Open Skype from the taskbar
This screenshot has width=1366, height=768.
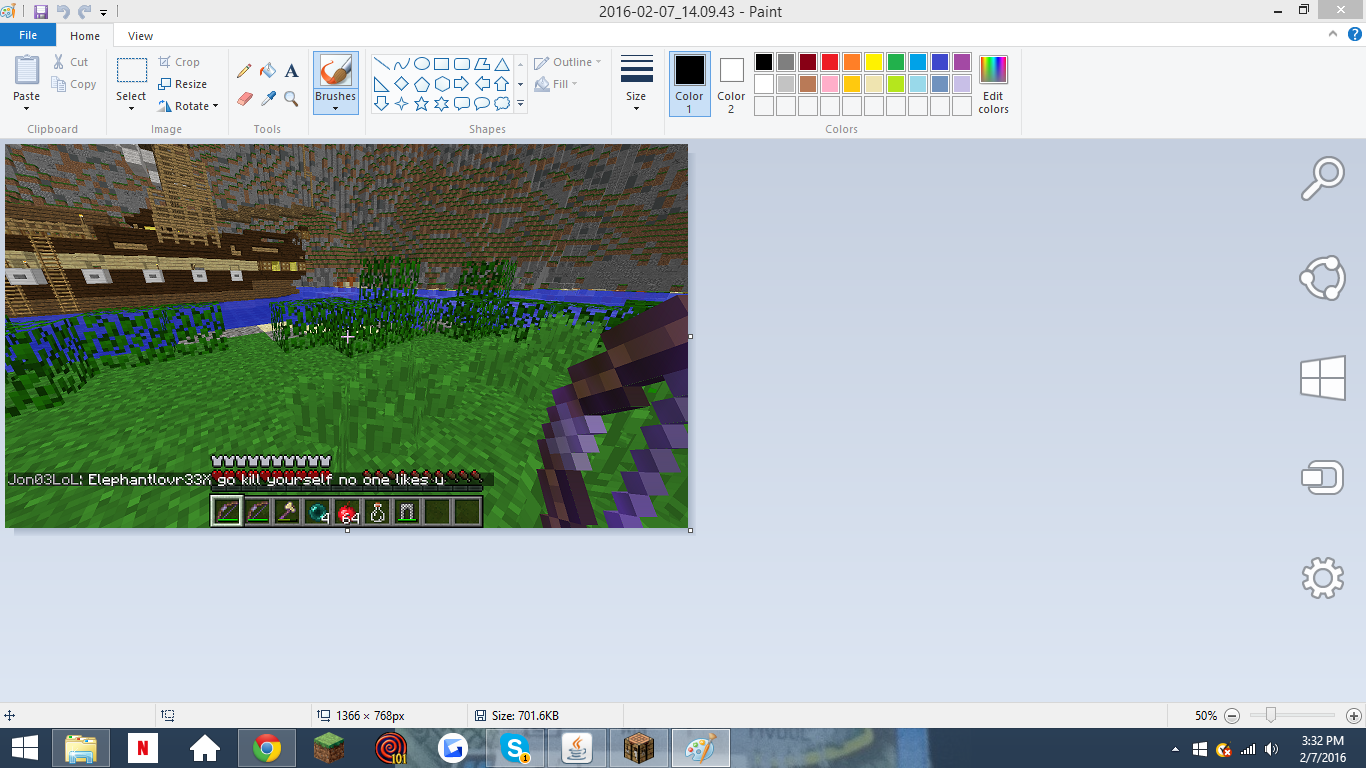coord(515,748)
